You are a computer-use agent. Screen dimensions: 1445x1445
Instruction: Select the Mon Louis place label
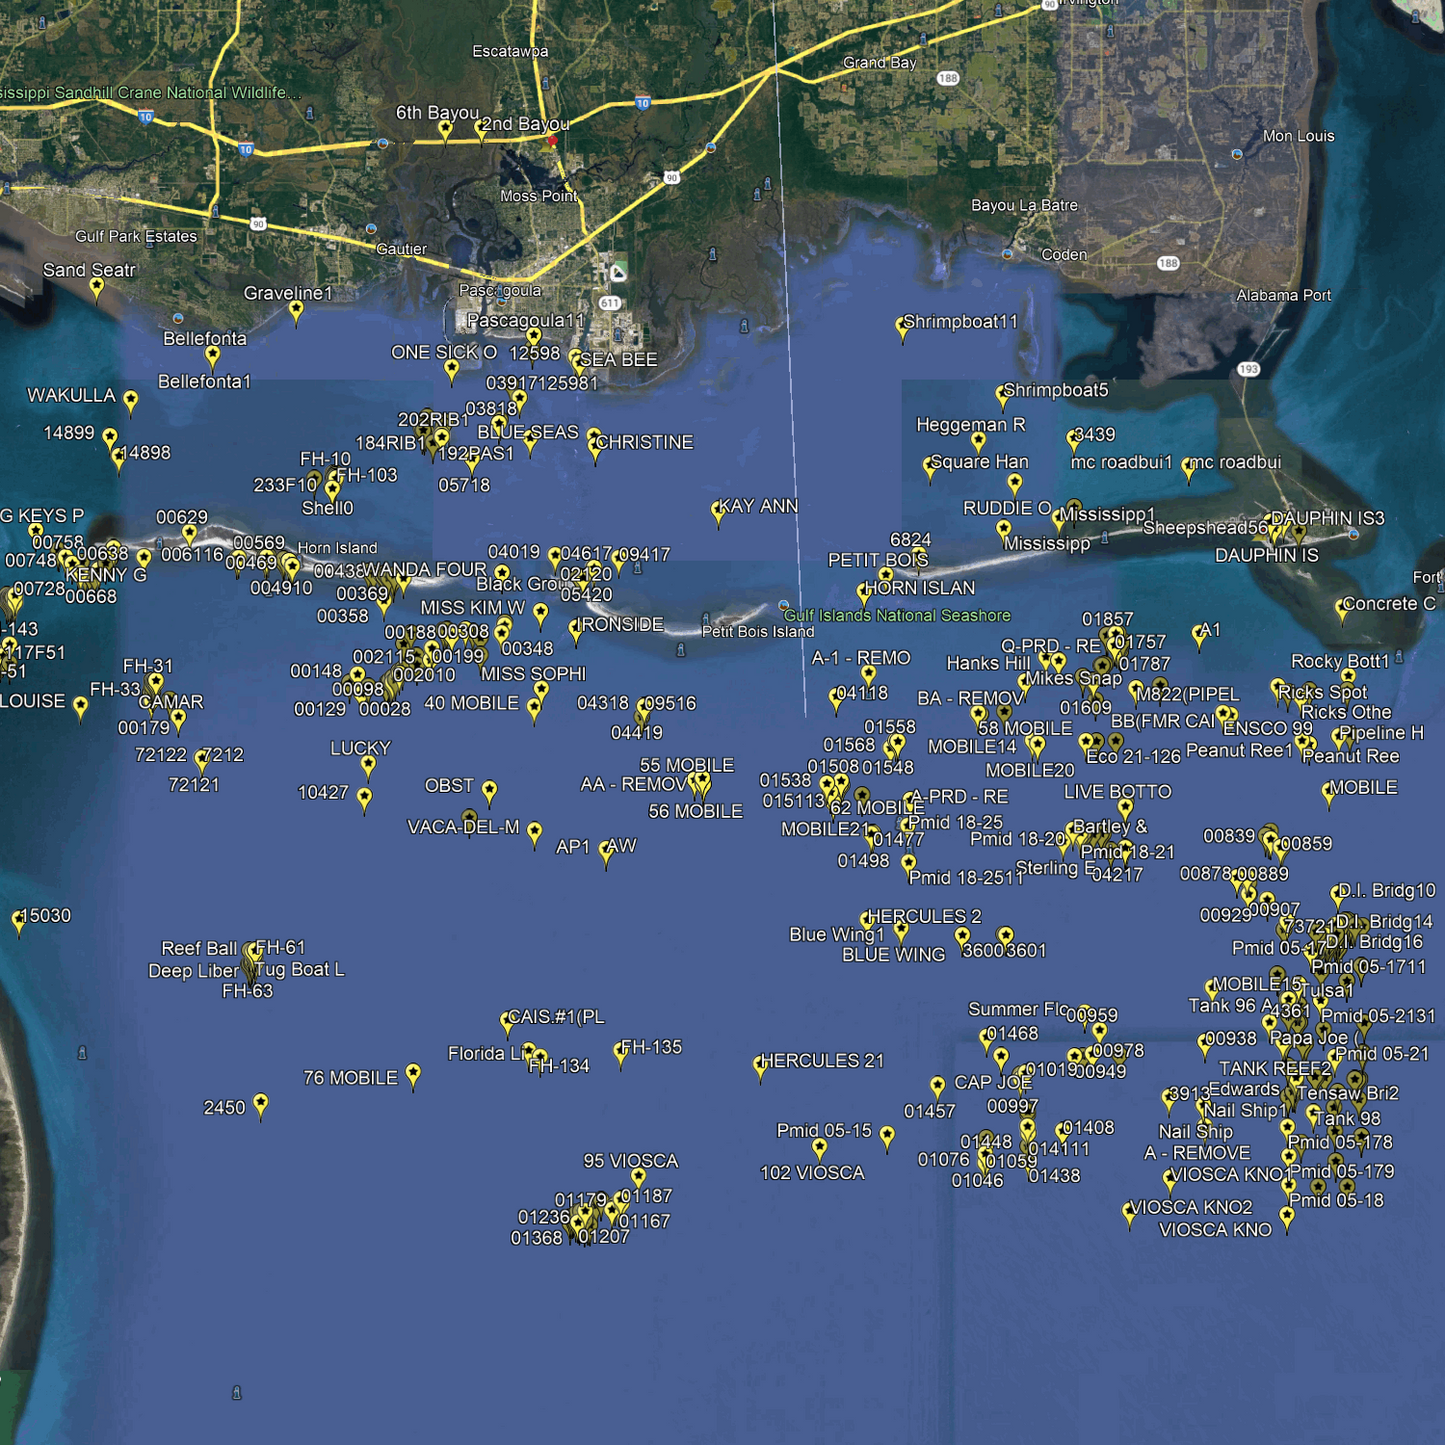coord(1299,136)
